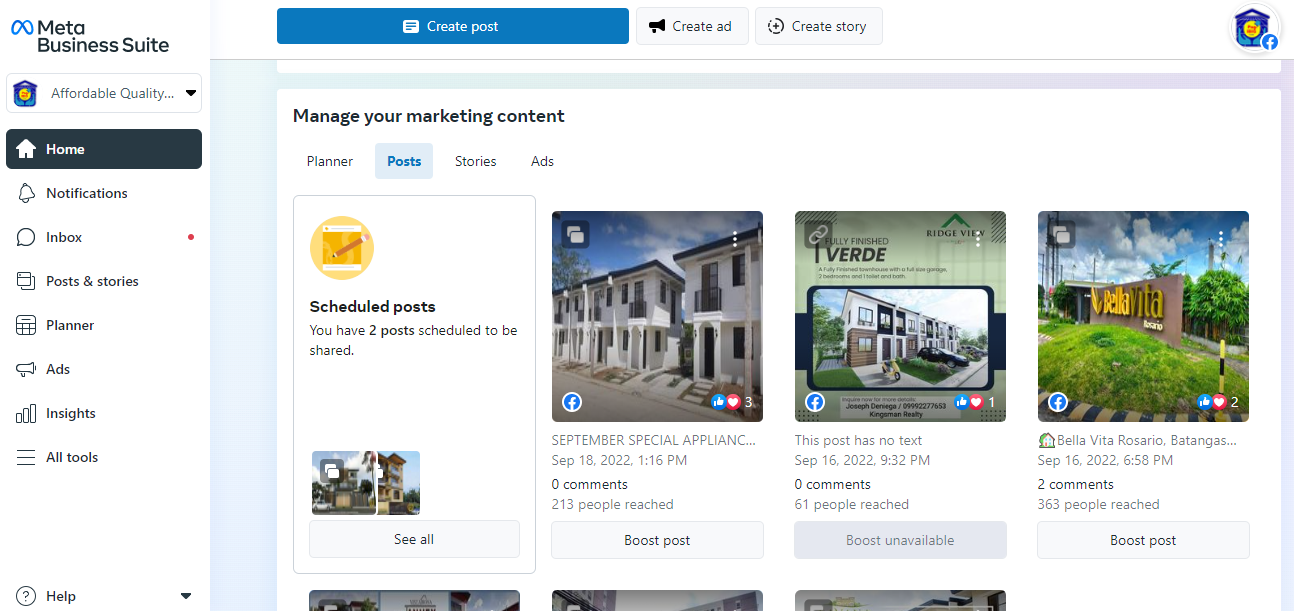Click the Create post button
Viewport: 1294px width, 611px height.
coord(452,26)
